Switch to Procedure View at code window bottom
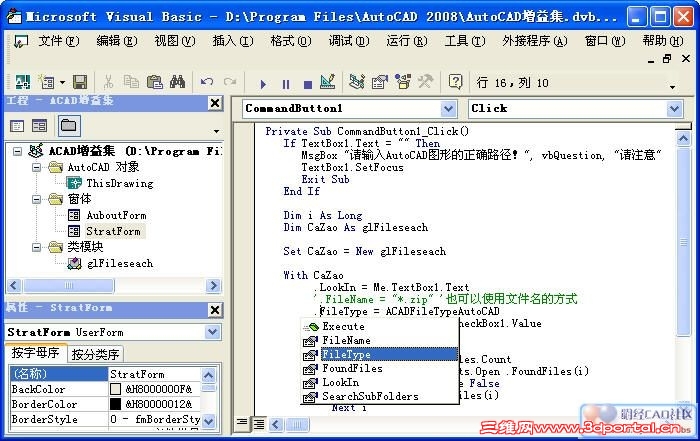 point(242,423)
